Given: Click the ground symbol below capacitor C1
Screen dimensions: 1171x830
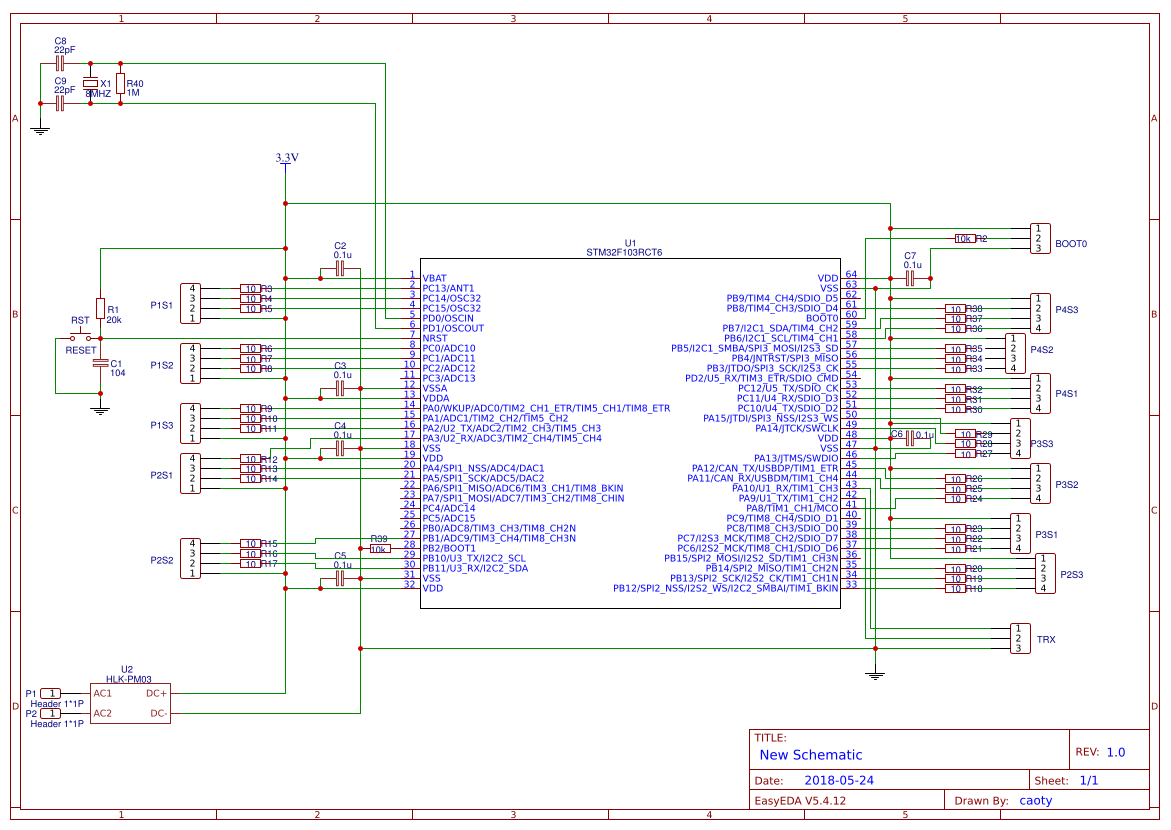Looking at the screenshot, I should pos(99,408).
